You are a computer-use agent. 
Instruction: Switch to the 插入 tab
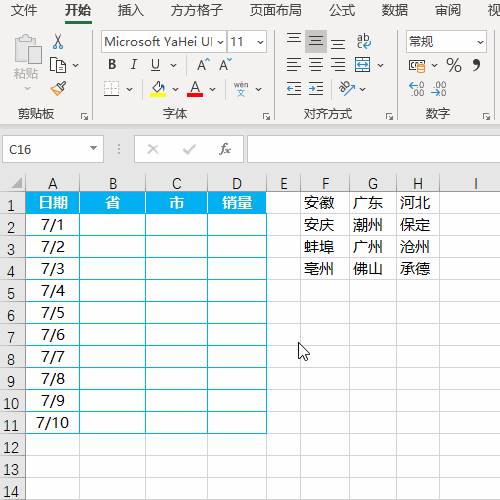click(130, 10)
